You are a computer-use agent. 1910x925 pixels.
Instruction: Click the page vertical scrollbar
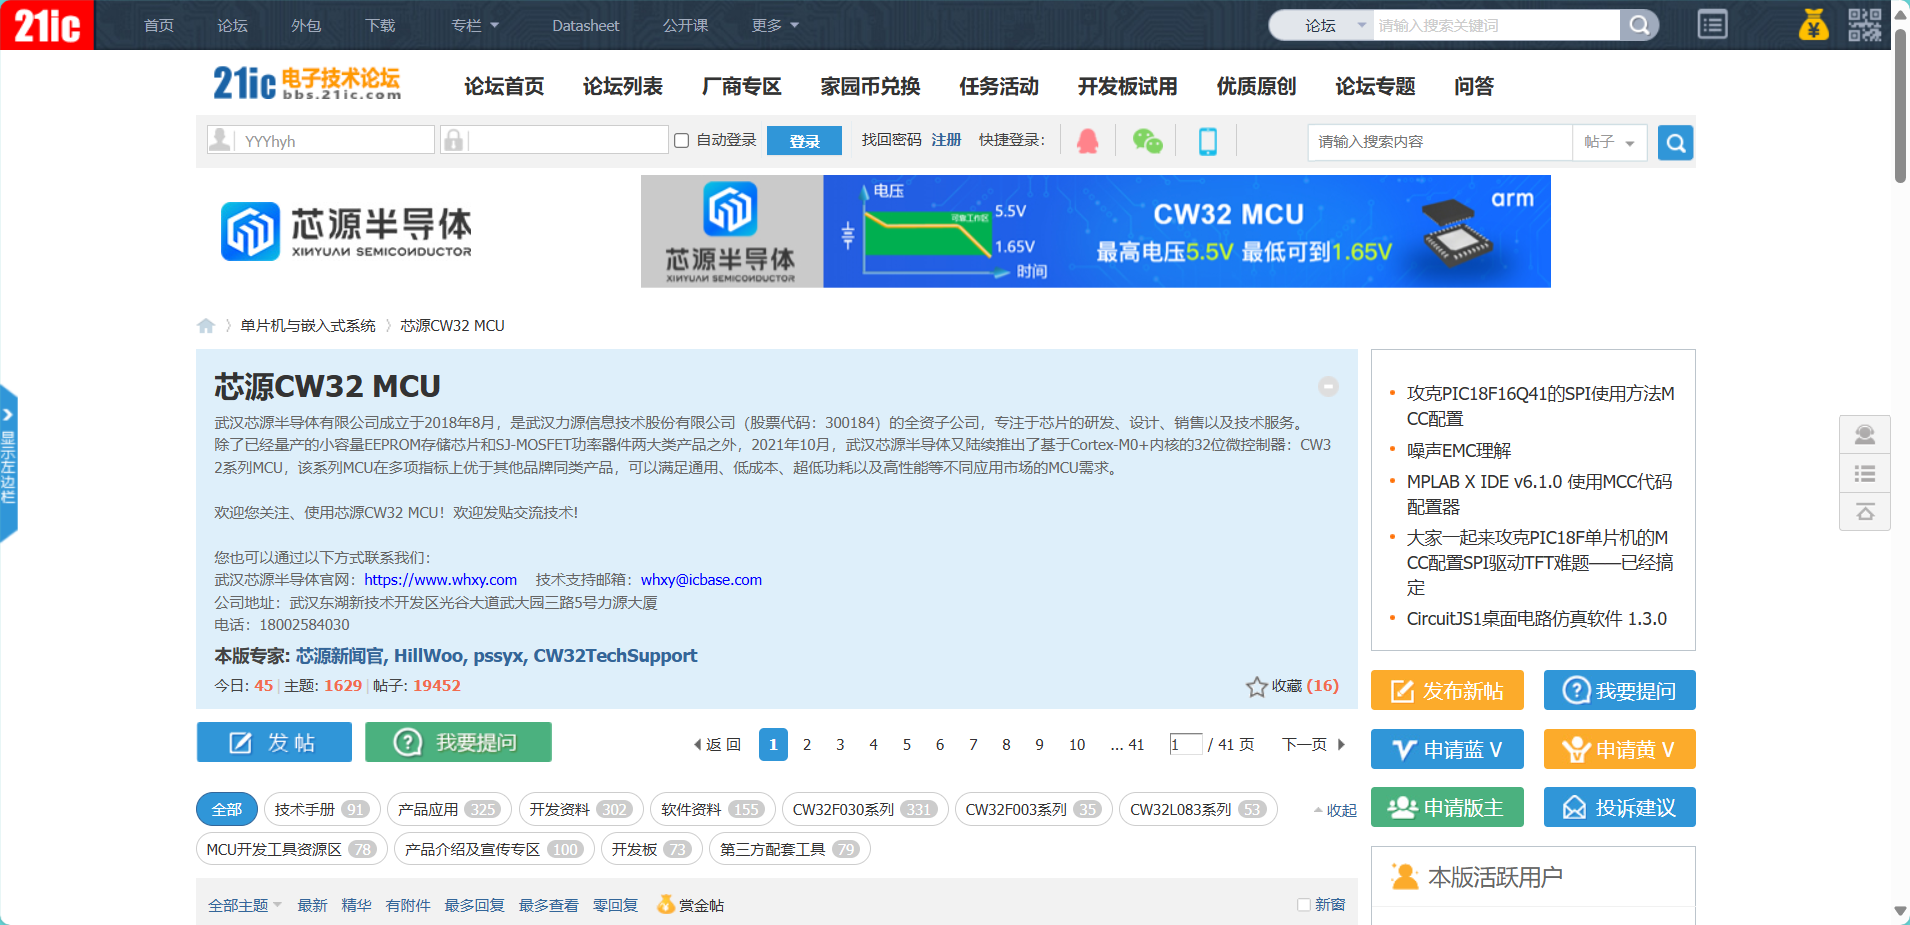[1900, 105]
